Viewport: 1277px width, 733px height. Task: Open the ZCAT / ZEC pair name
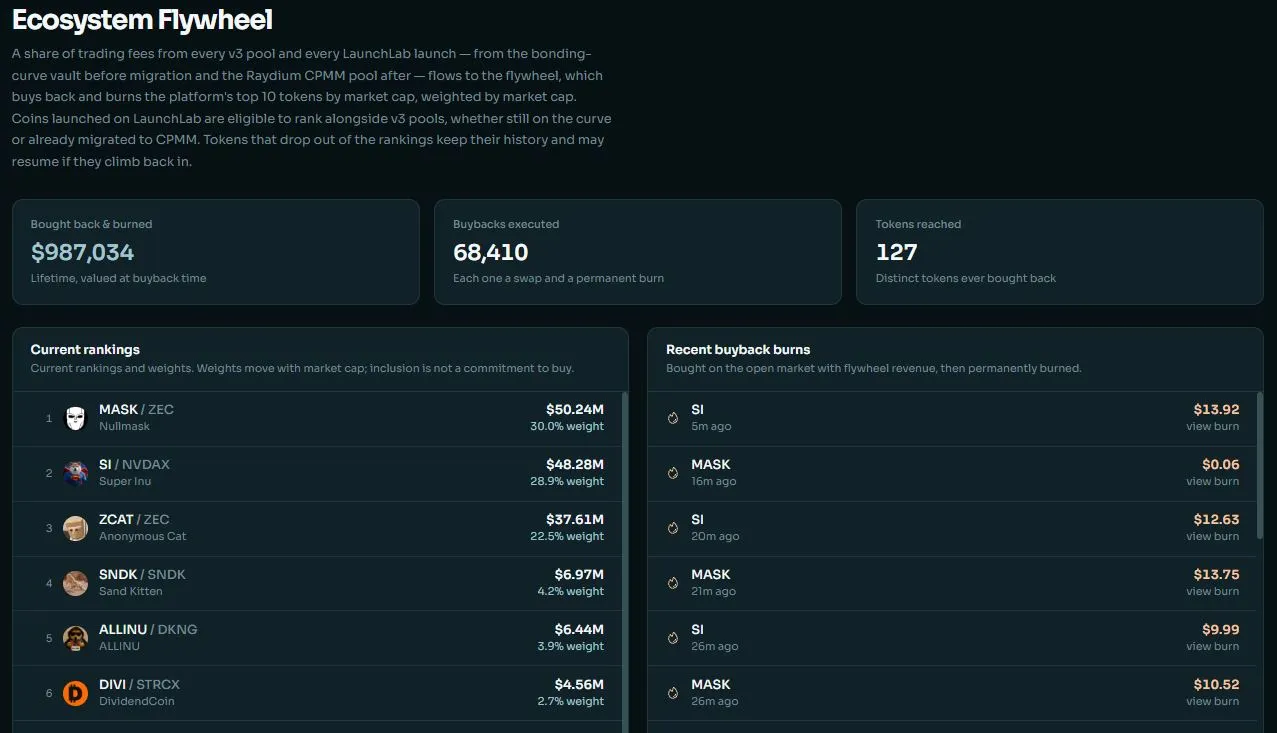tap(134, 520)
